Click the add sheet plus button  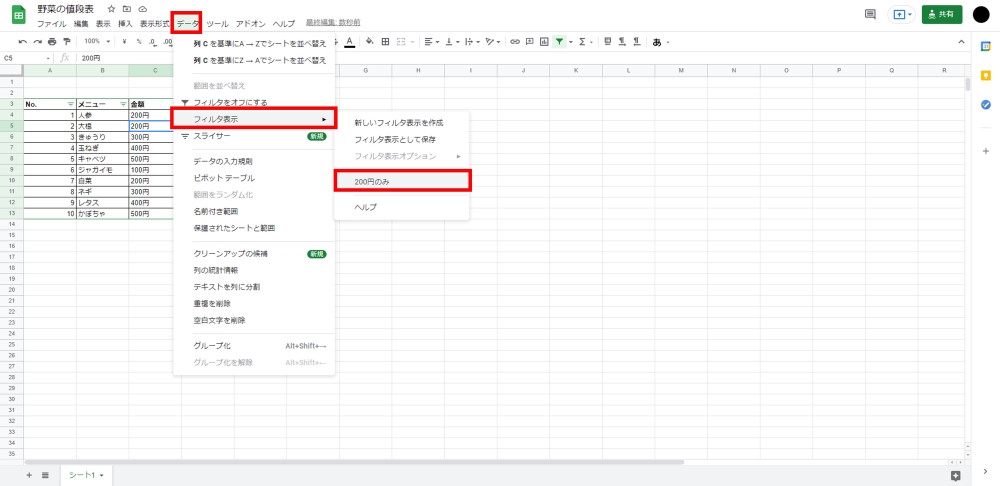(x=29, y=475)
